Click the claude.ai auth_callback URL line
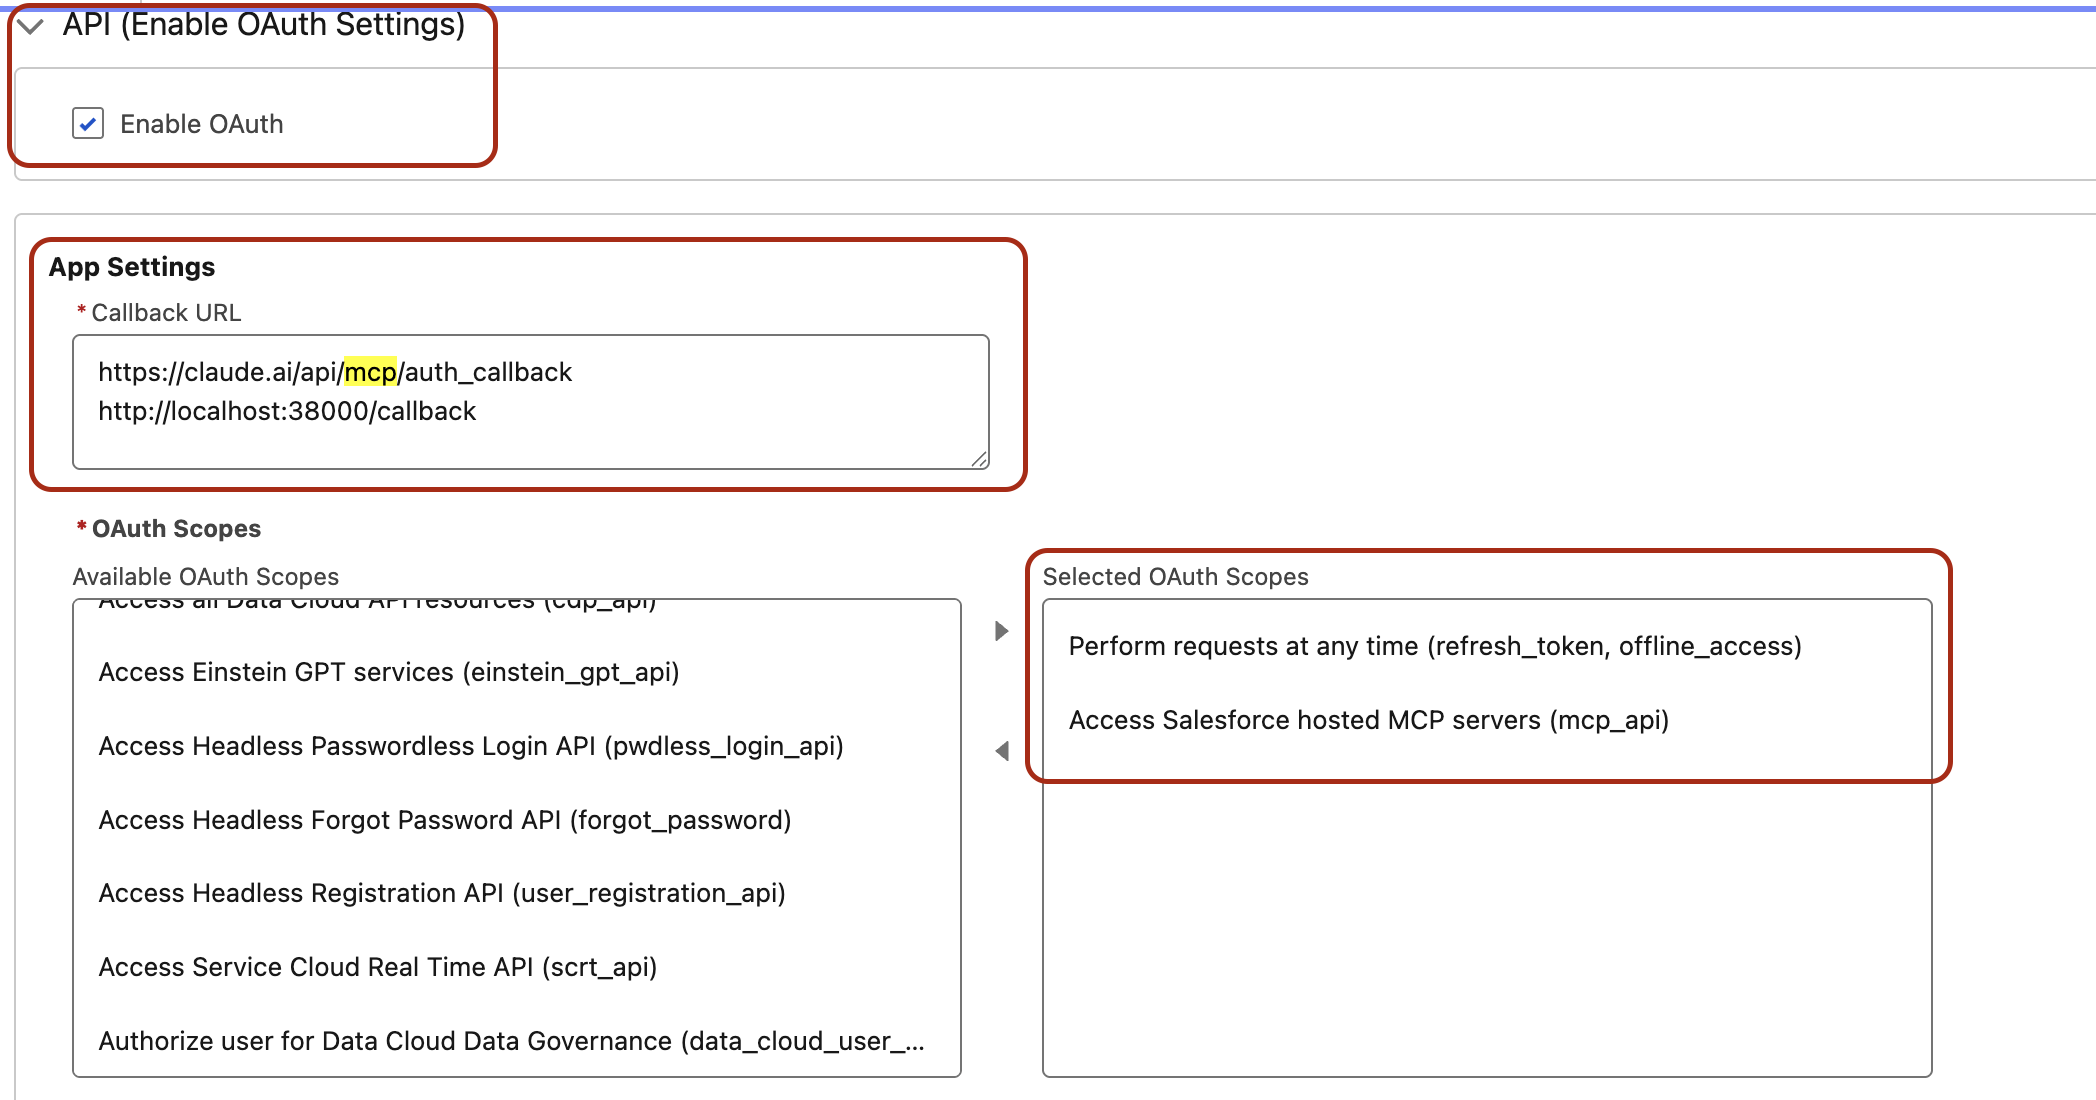Screen dimensions: 2096x1100 335,372
